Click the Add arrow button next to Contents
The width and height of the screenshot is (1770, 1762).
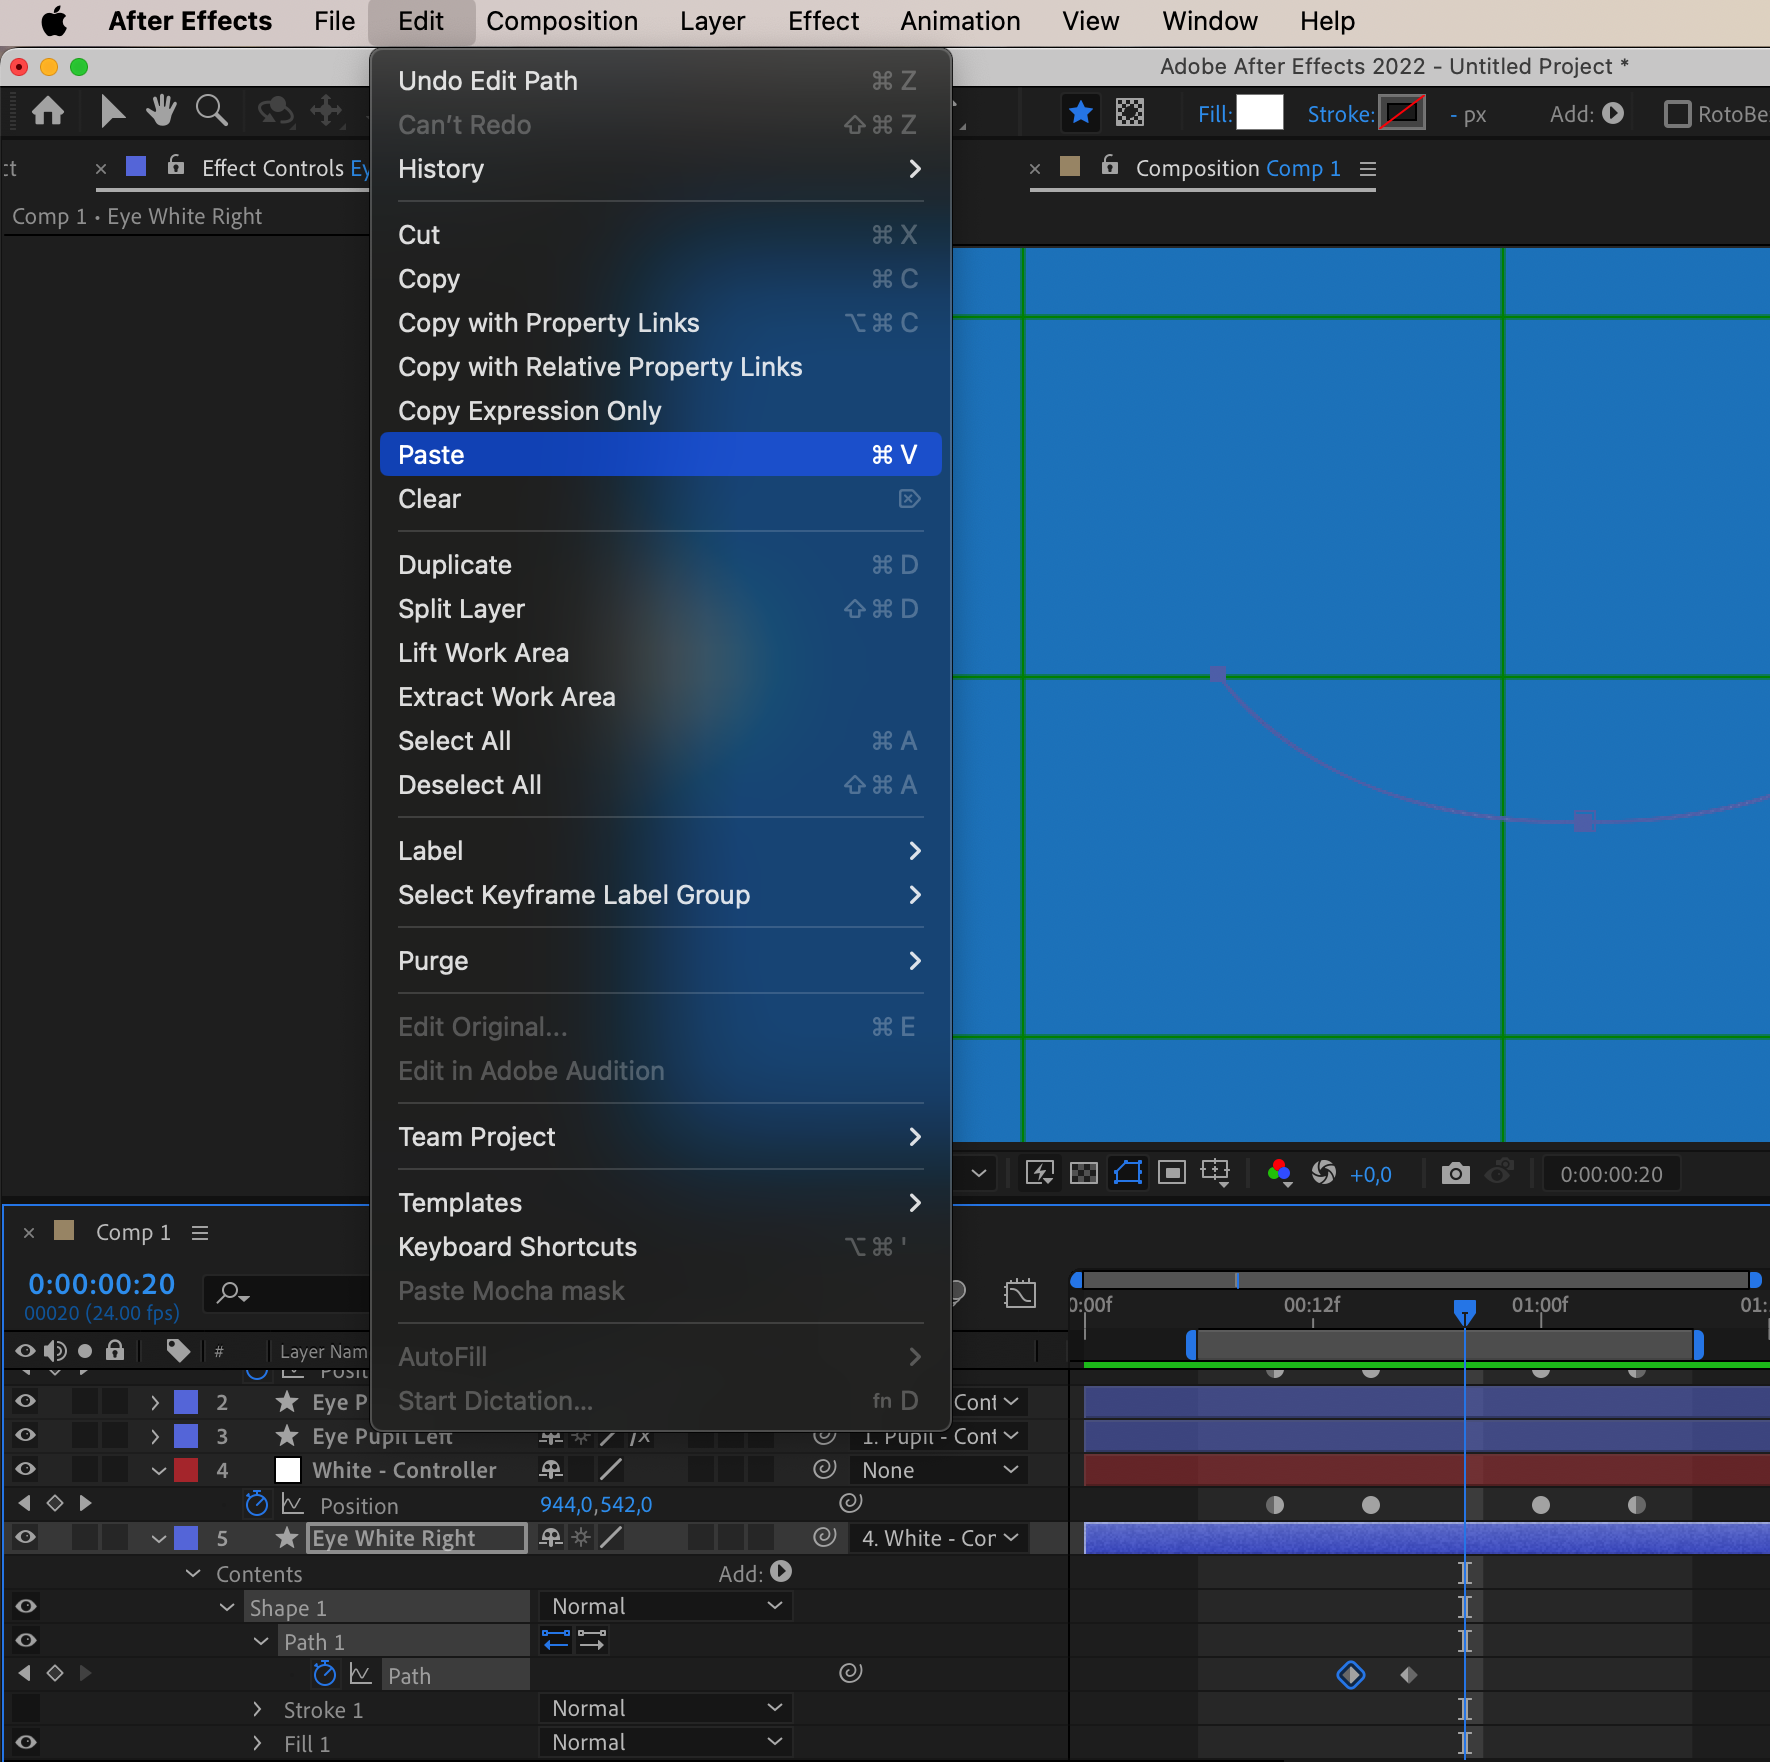(781, 1571)
